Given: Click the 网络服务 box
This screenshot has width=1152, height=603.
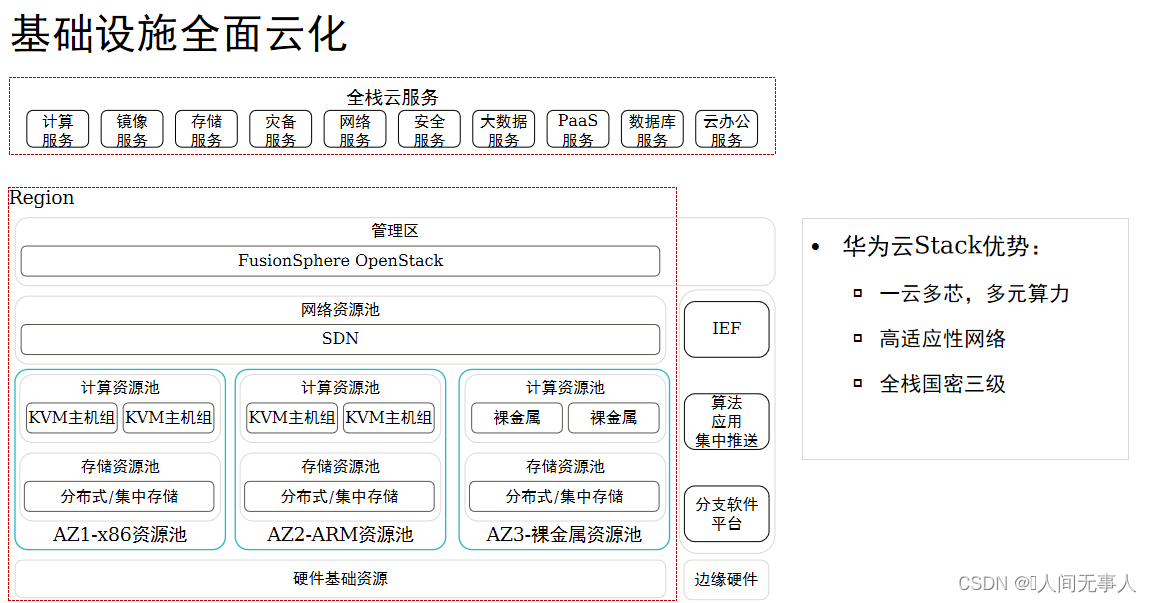Looking at the screenshot, I should (x=355, y=129).
